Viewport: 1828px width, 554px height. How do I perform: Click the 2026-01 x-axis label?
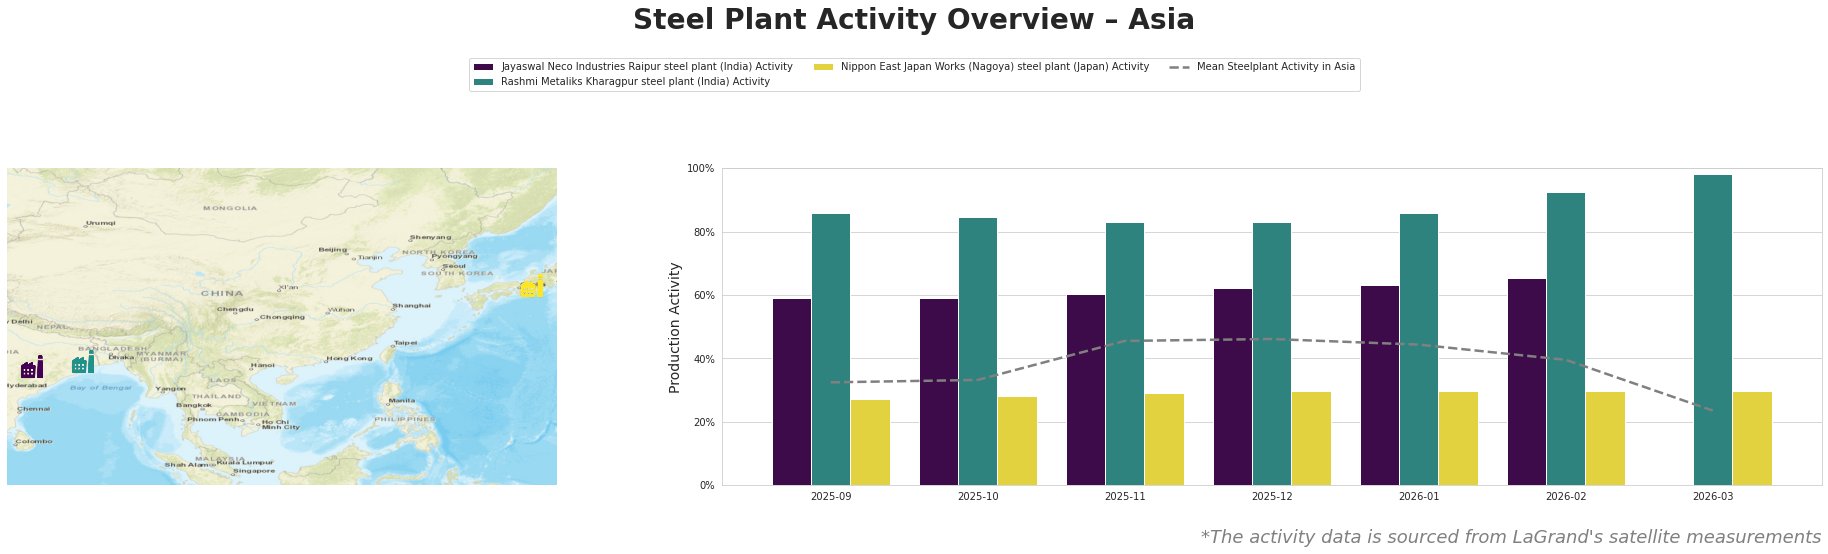1419,496
